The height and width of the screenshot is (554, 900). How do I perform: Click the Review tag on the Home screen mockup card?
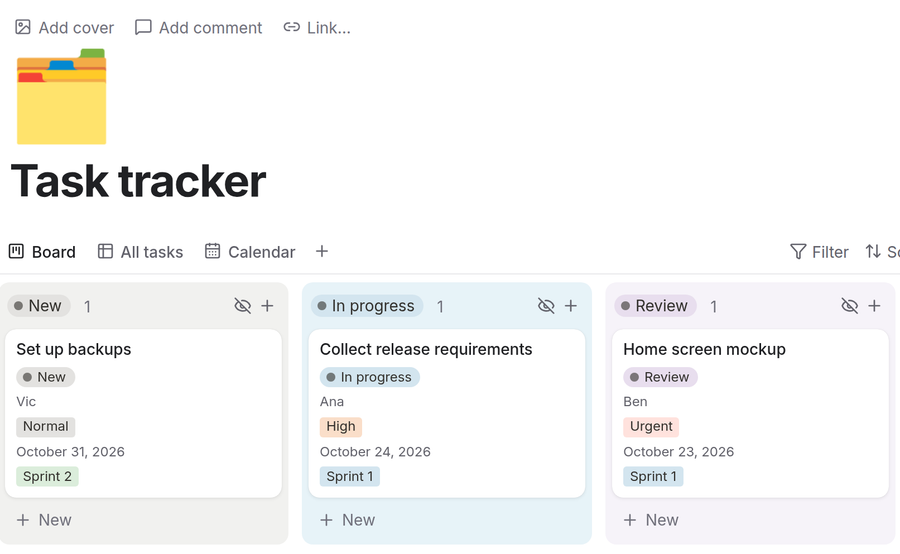point(660,377)
